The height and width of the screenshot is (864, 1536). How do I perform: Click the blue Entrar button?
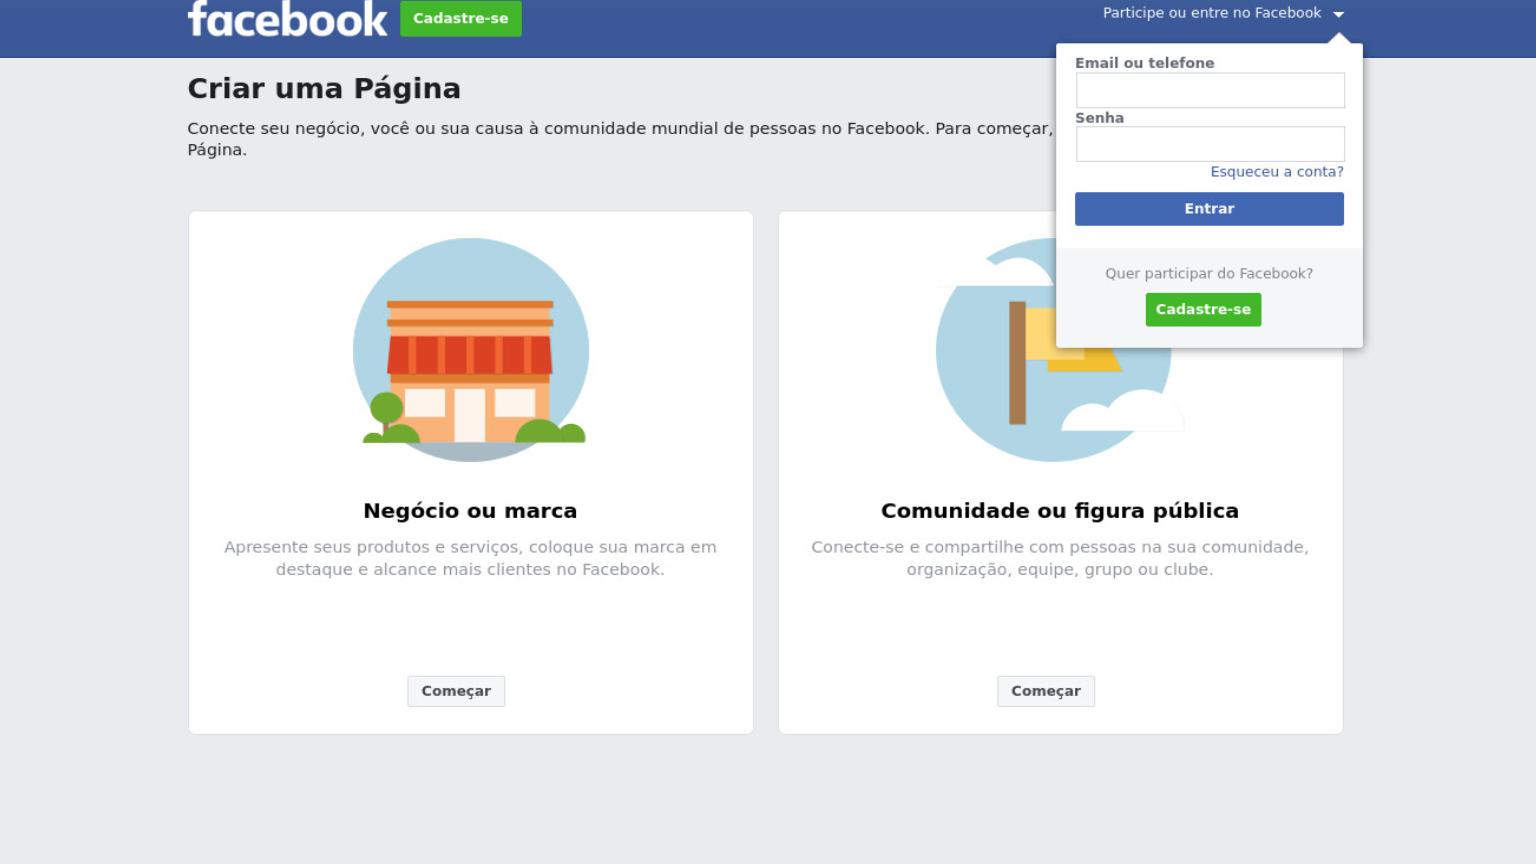pos(1209,209)
